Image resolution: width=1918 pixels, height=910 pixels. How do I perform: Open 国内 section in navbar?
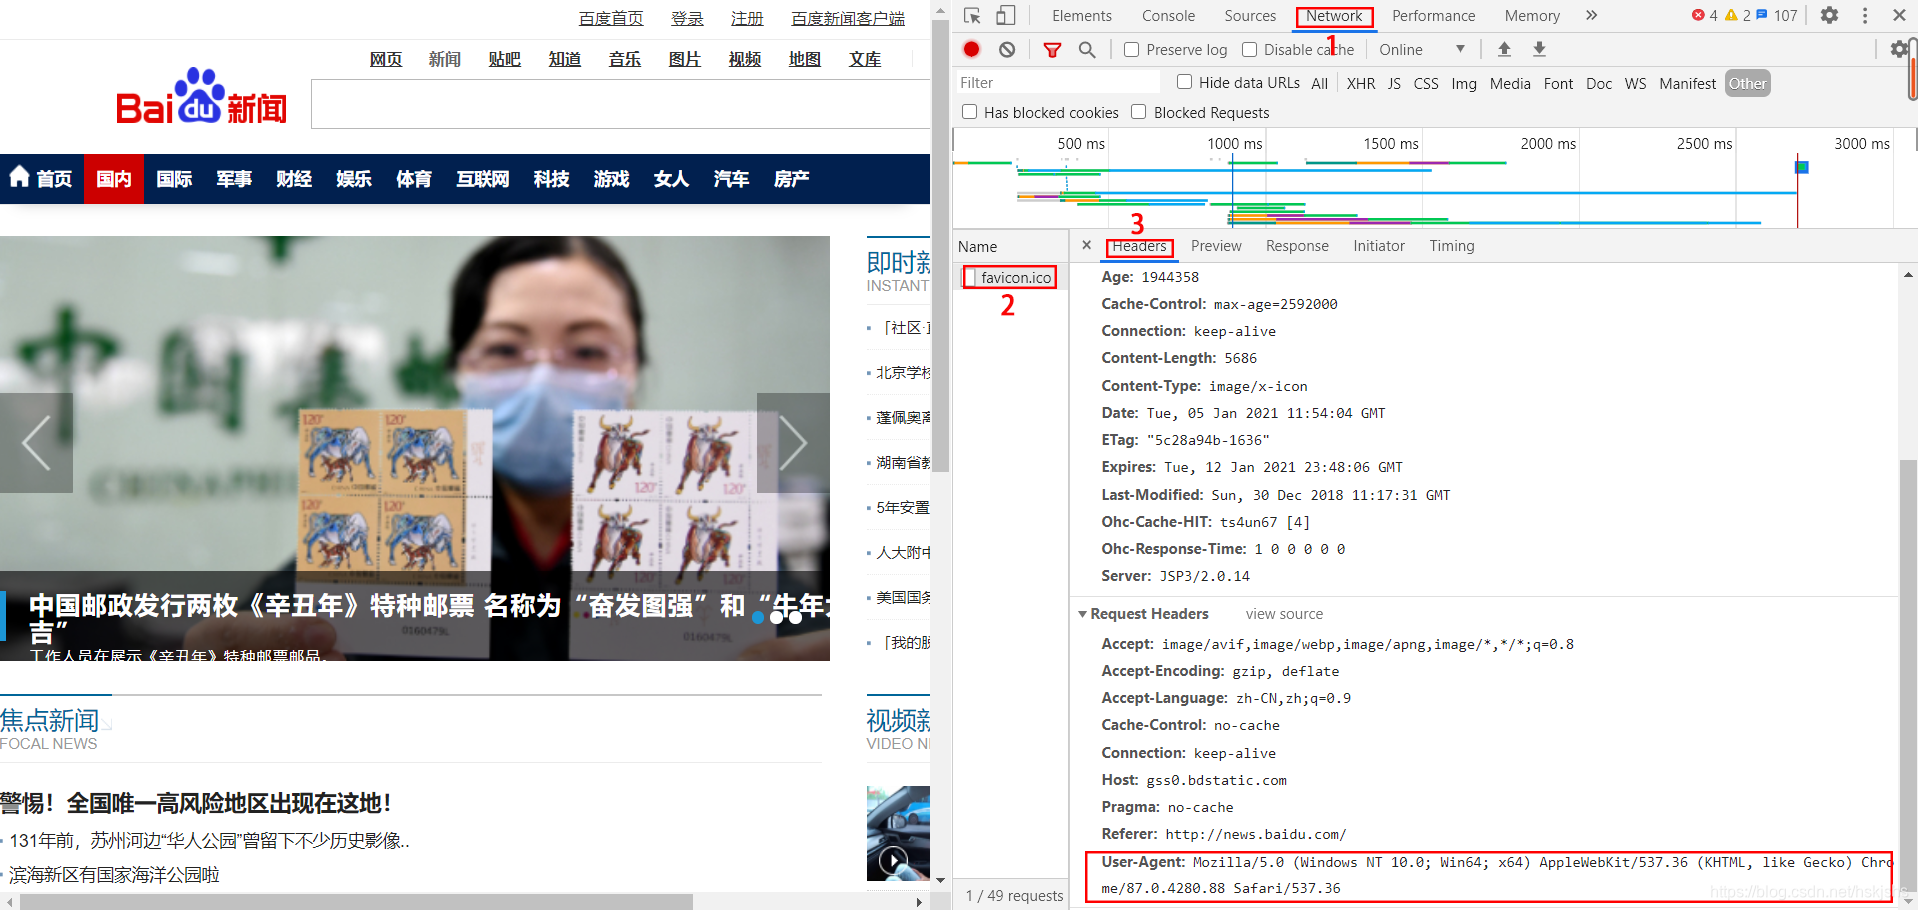(x=114, y=178)
